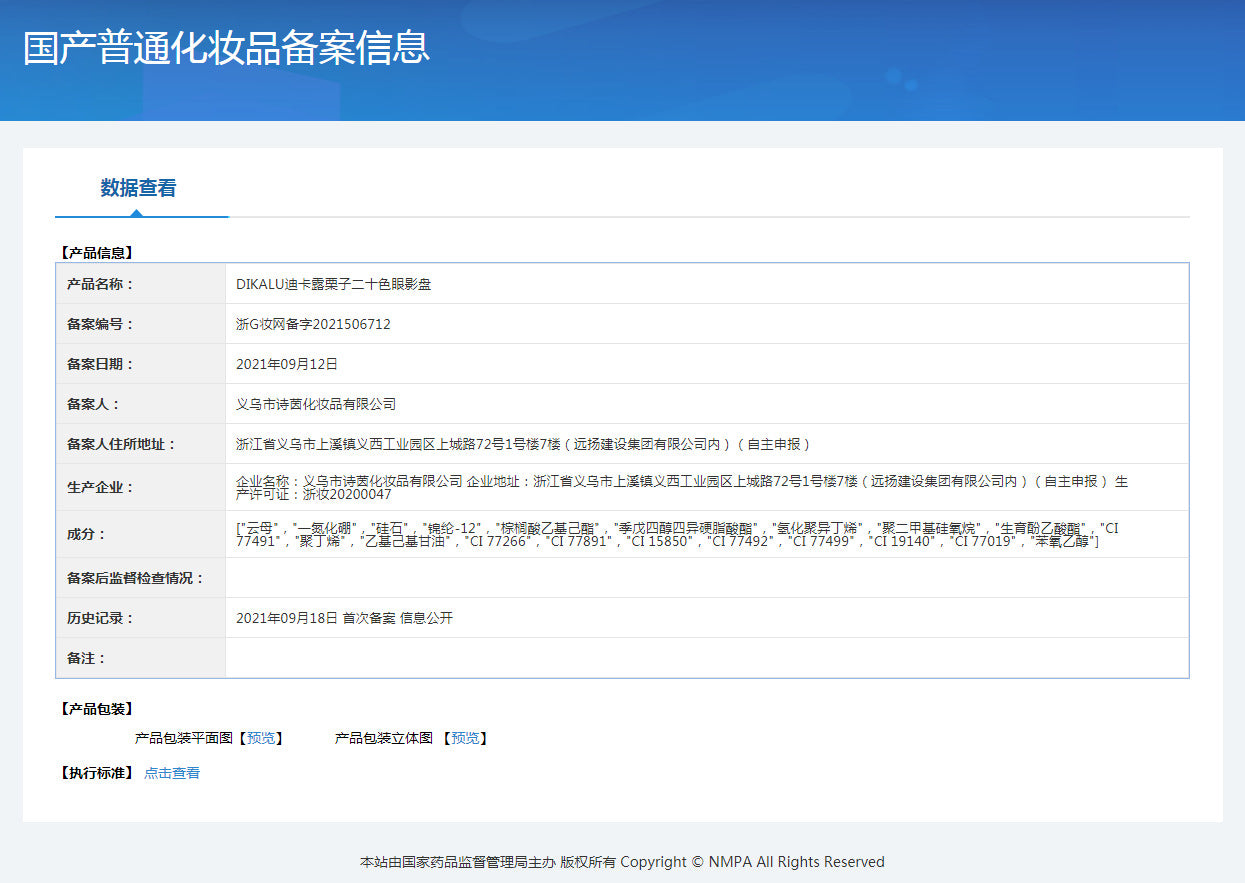This screenshot has width=1245, height=883.
Task: Click filer name 义乌市诗茵化妆品有限公司 in 备案人 row
Action: 316,404
